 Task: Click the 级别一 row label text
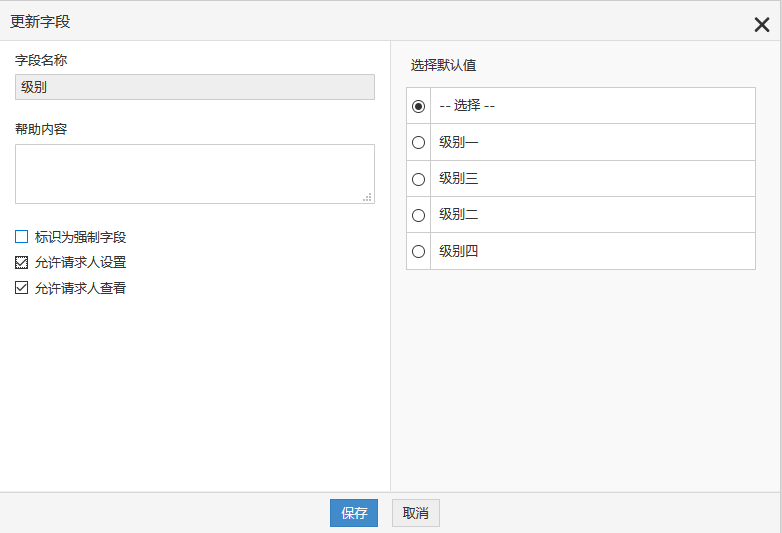(459, 142)
